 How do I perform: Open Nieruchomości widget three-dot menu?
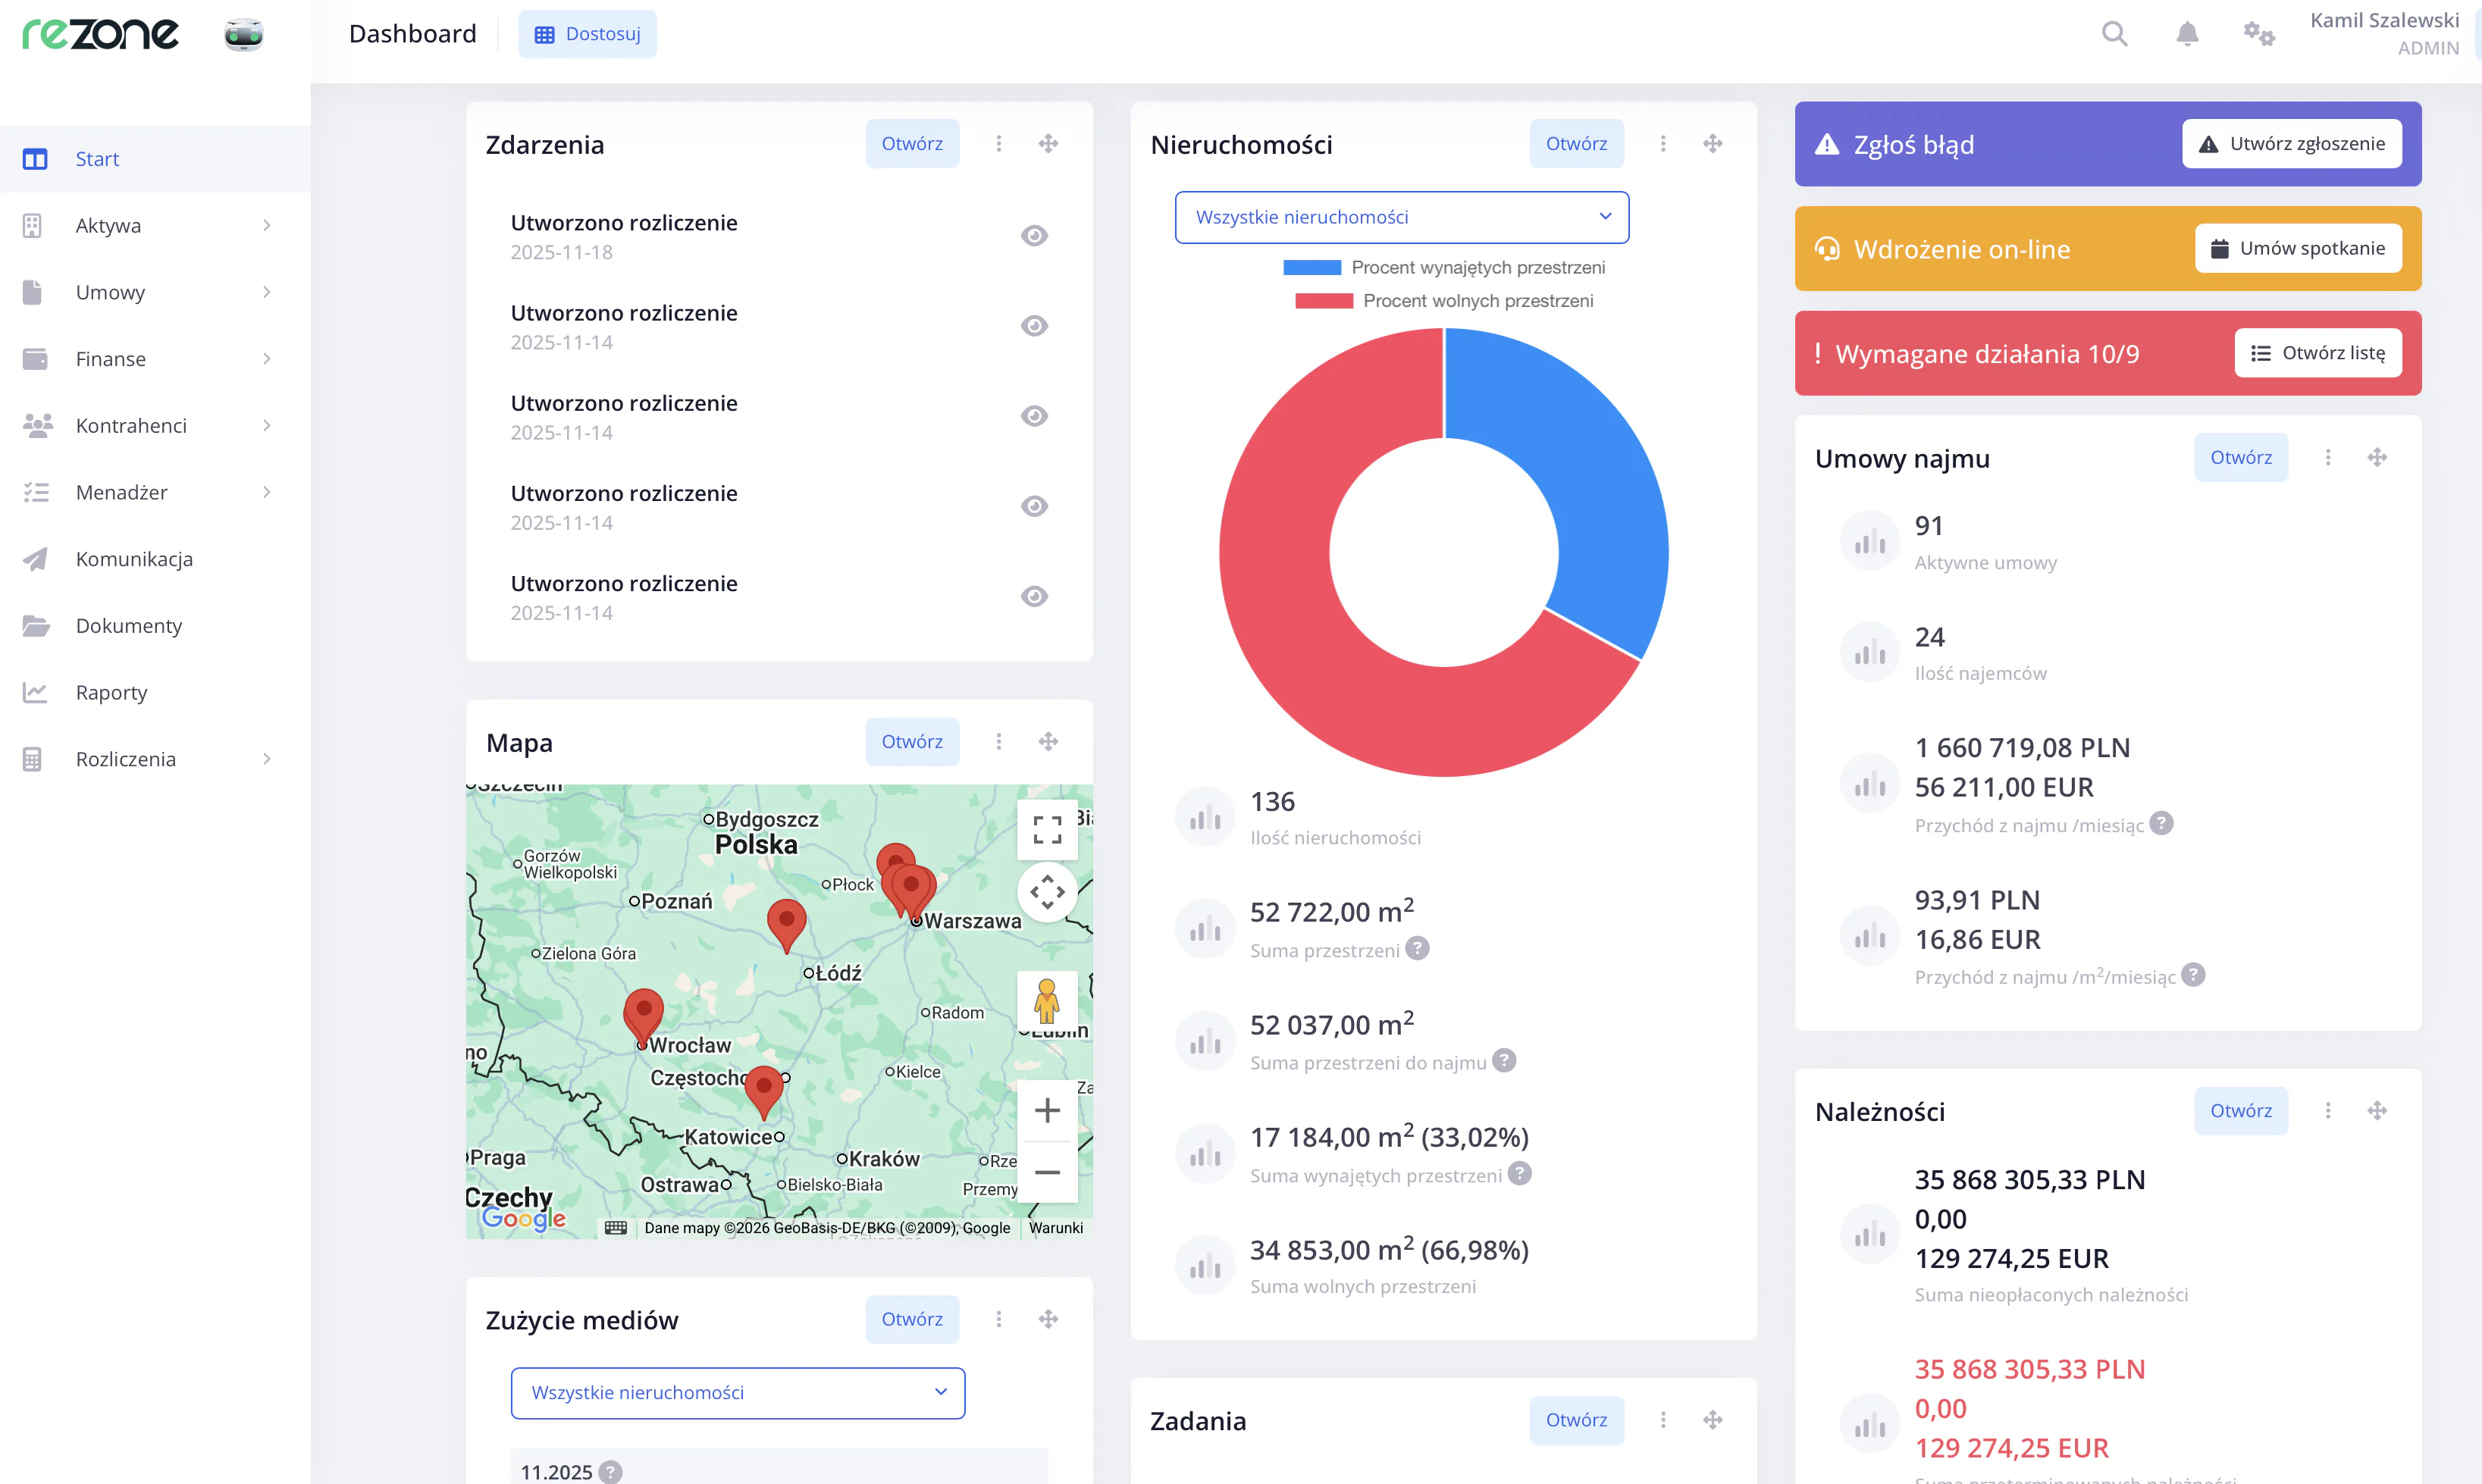[1663, 144]
